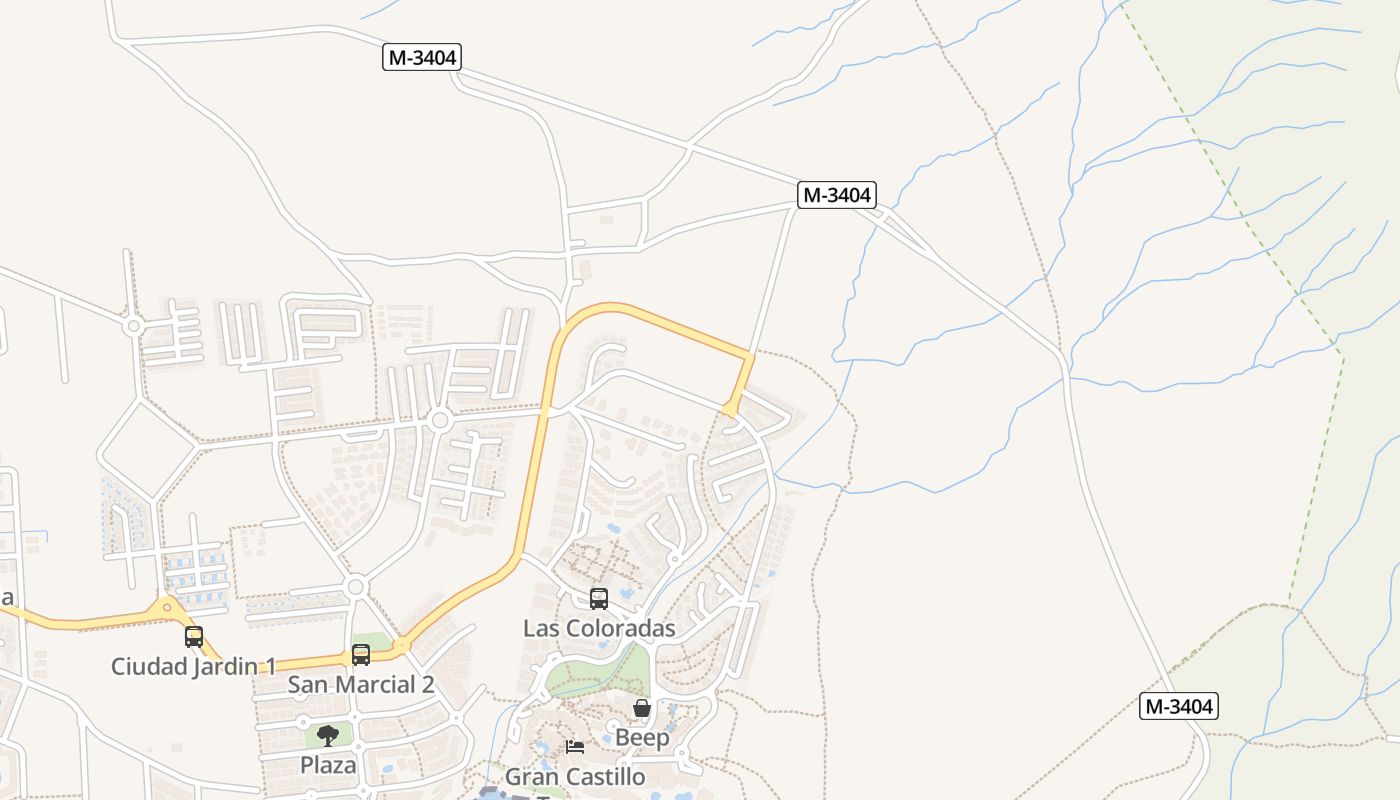
Task: Select the Beep shopping basket icon
Action: (642, 708)
